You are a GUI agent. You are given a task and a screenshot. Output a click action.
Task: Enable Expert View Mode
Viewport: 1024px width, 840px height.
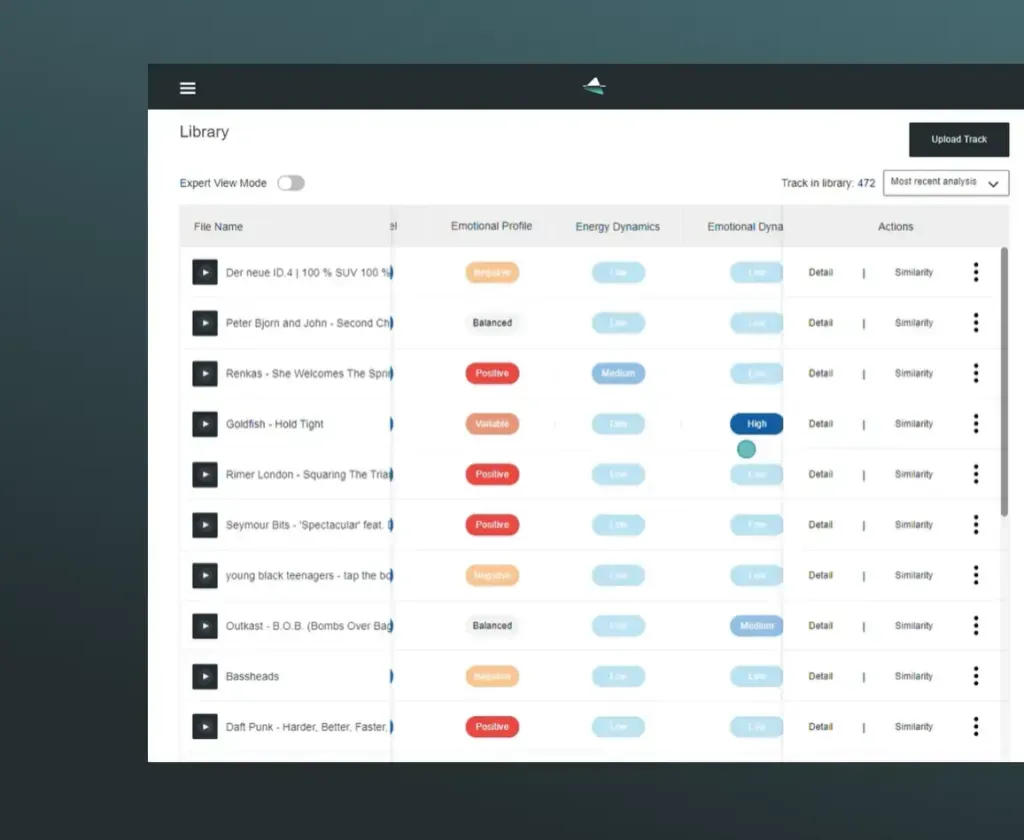click(290, 183)
